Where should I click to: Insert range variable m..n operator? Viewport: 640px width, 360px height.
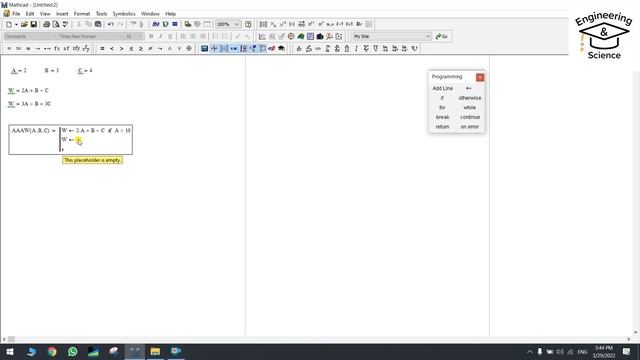(x=330, y=24)
